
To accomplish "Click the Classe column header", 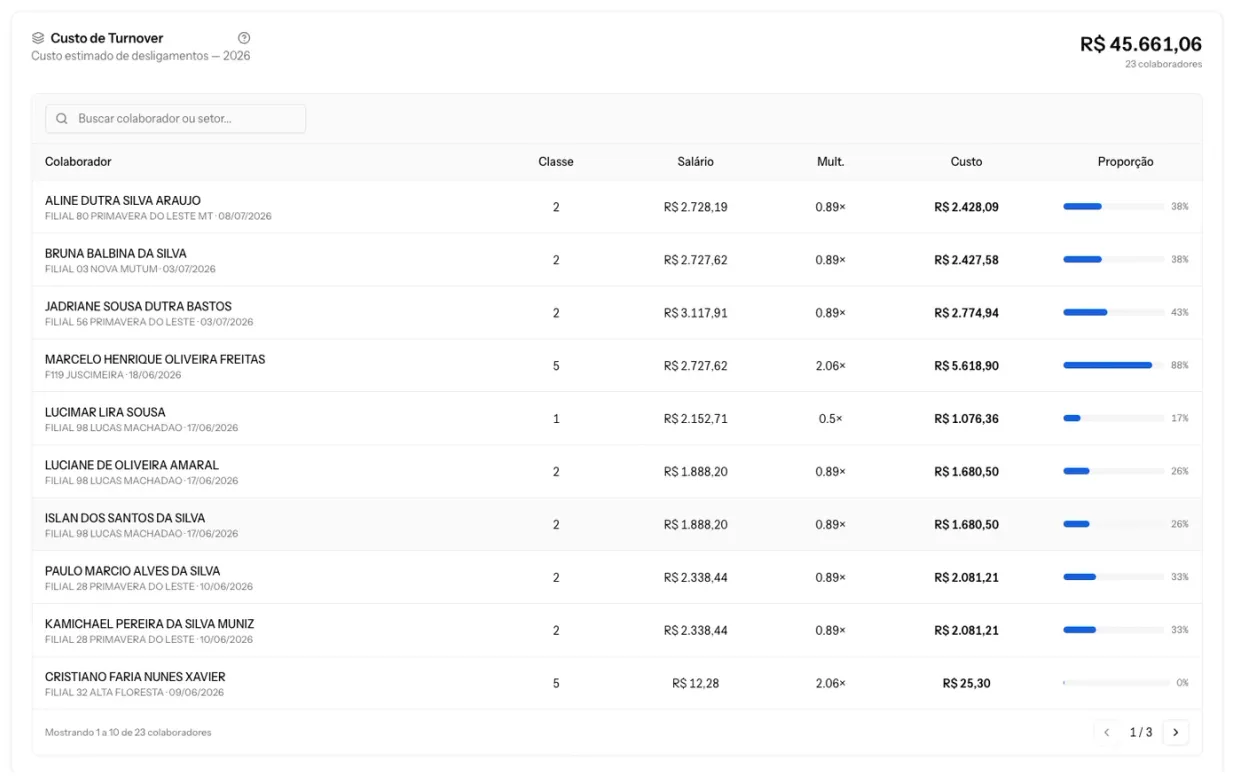I will pyautogui.click(x=556, y=162).
